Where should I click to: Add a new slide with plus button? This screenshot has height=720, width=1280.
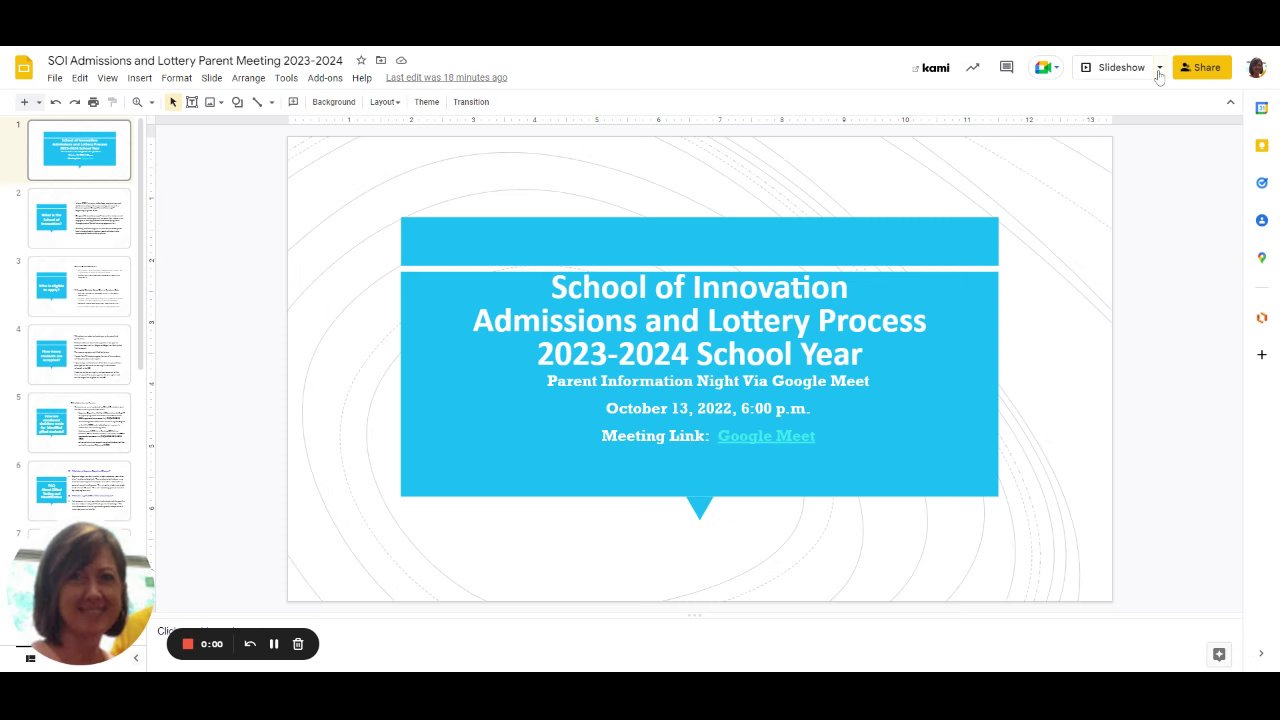[x=24, y=102]
